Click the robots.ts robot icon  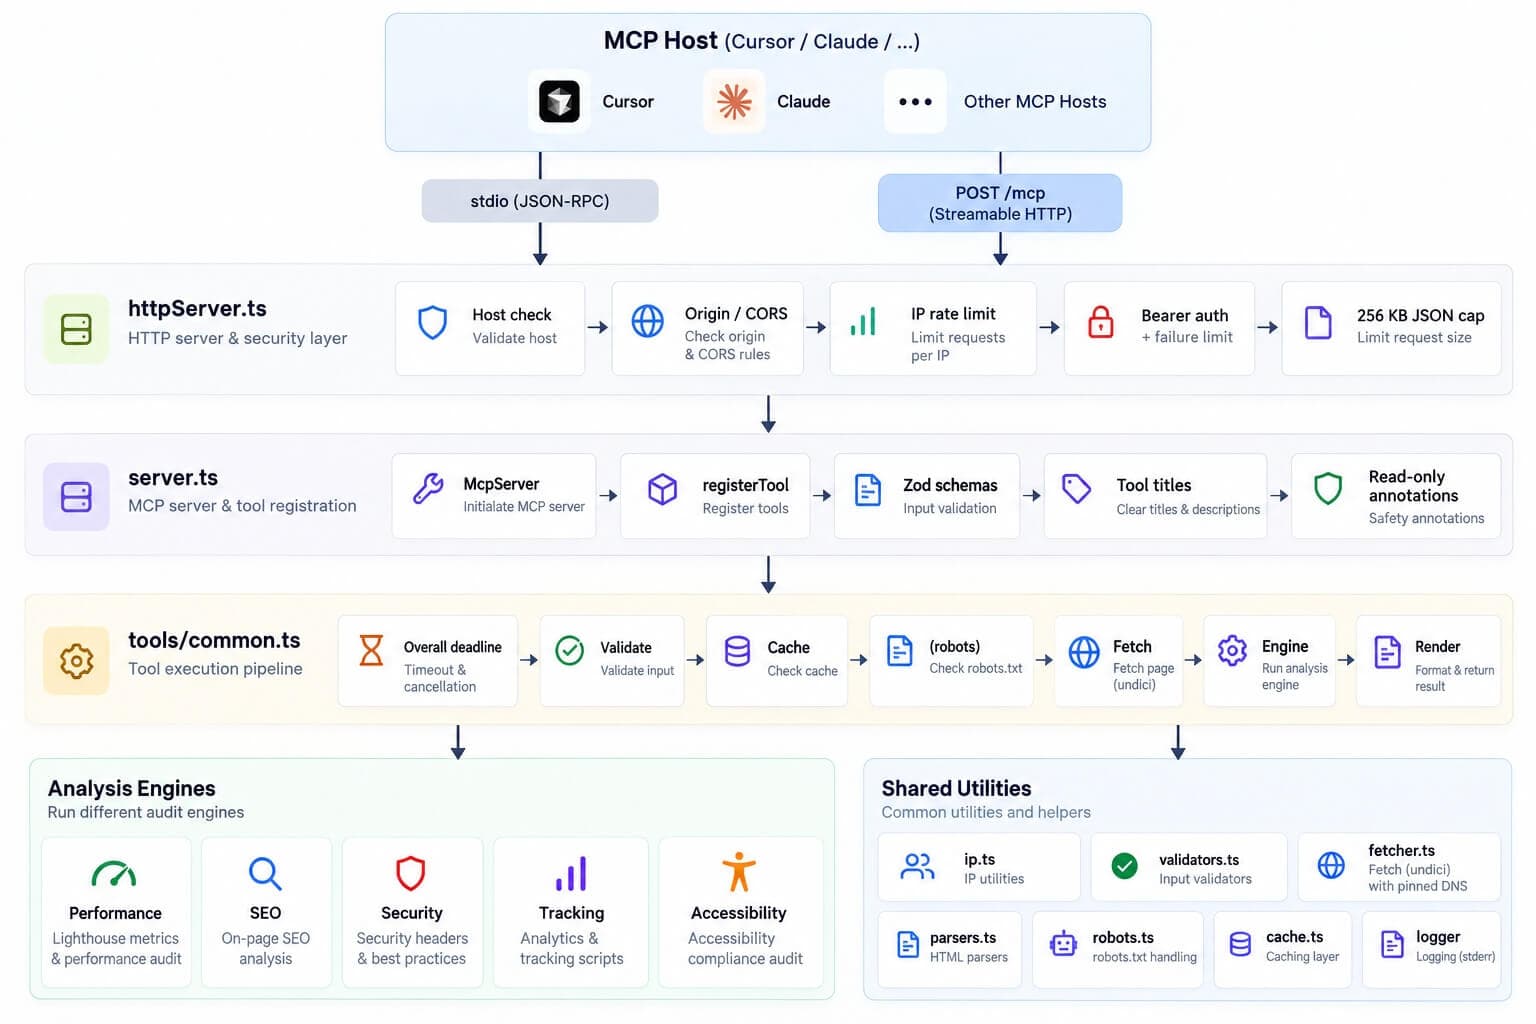1063,943
